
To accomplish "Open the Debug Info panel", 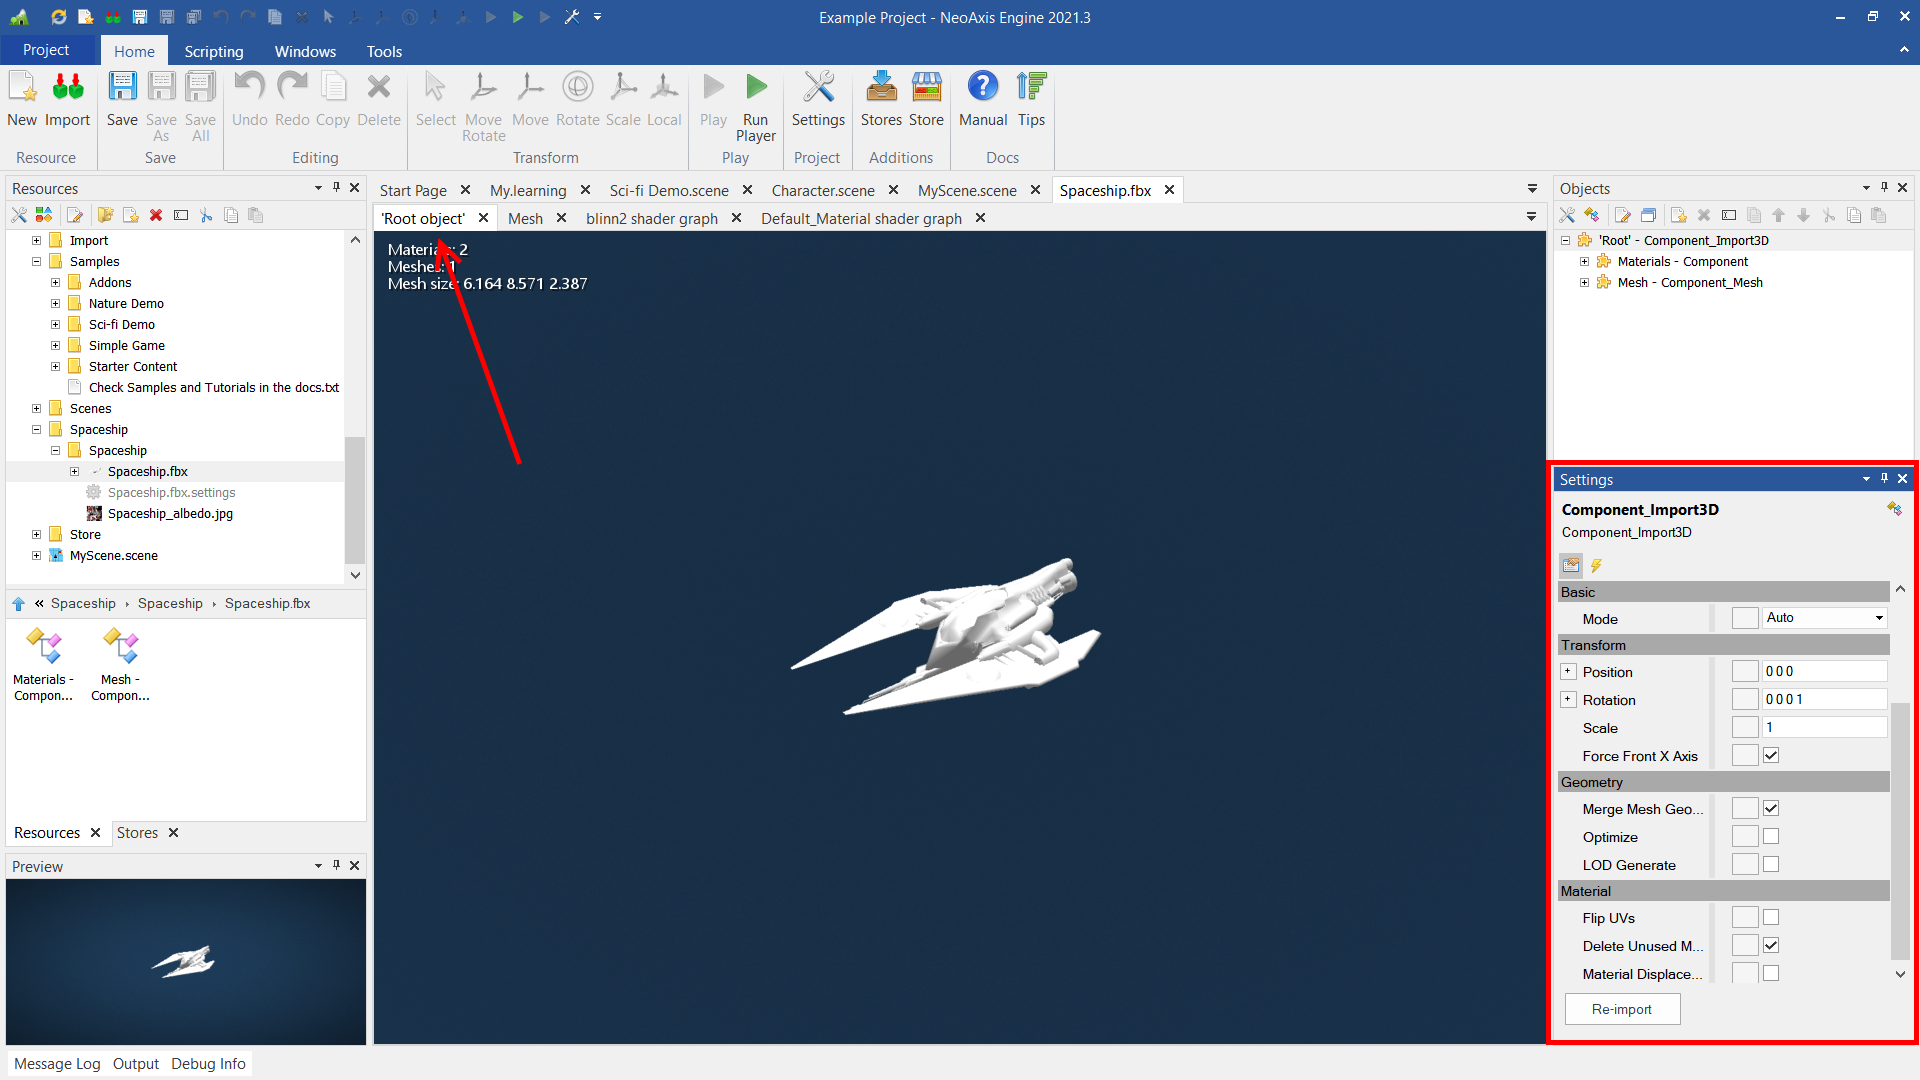I will pos(208,1063).
